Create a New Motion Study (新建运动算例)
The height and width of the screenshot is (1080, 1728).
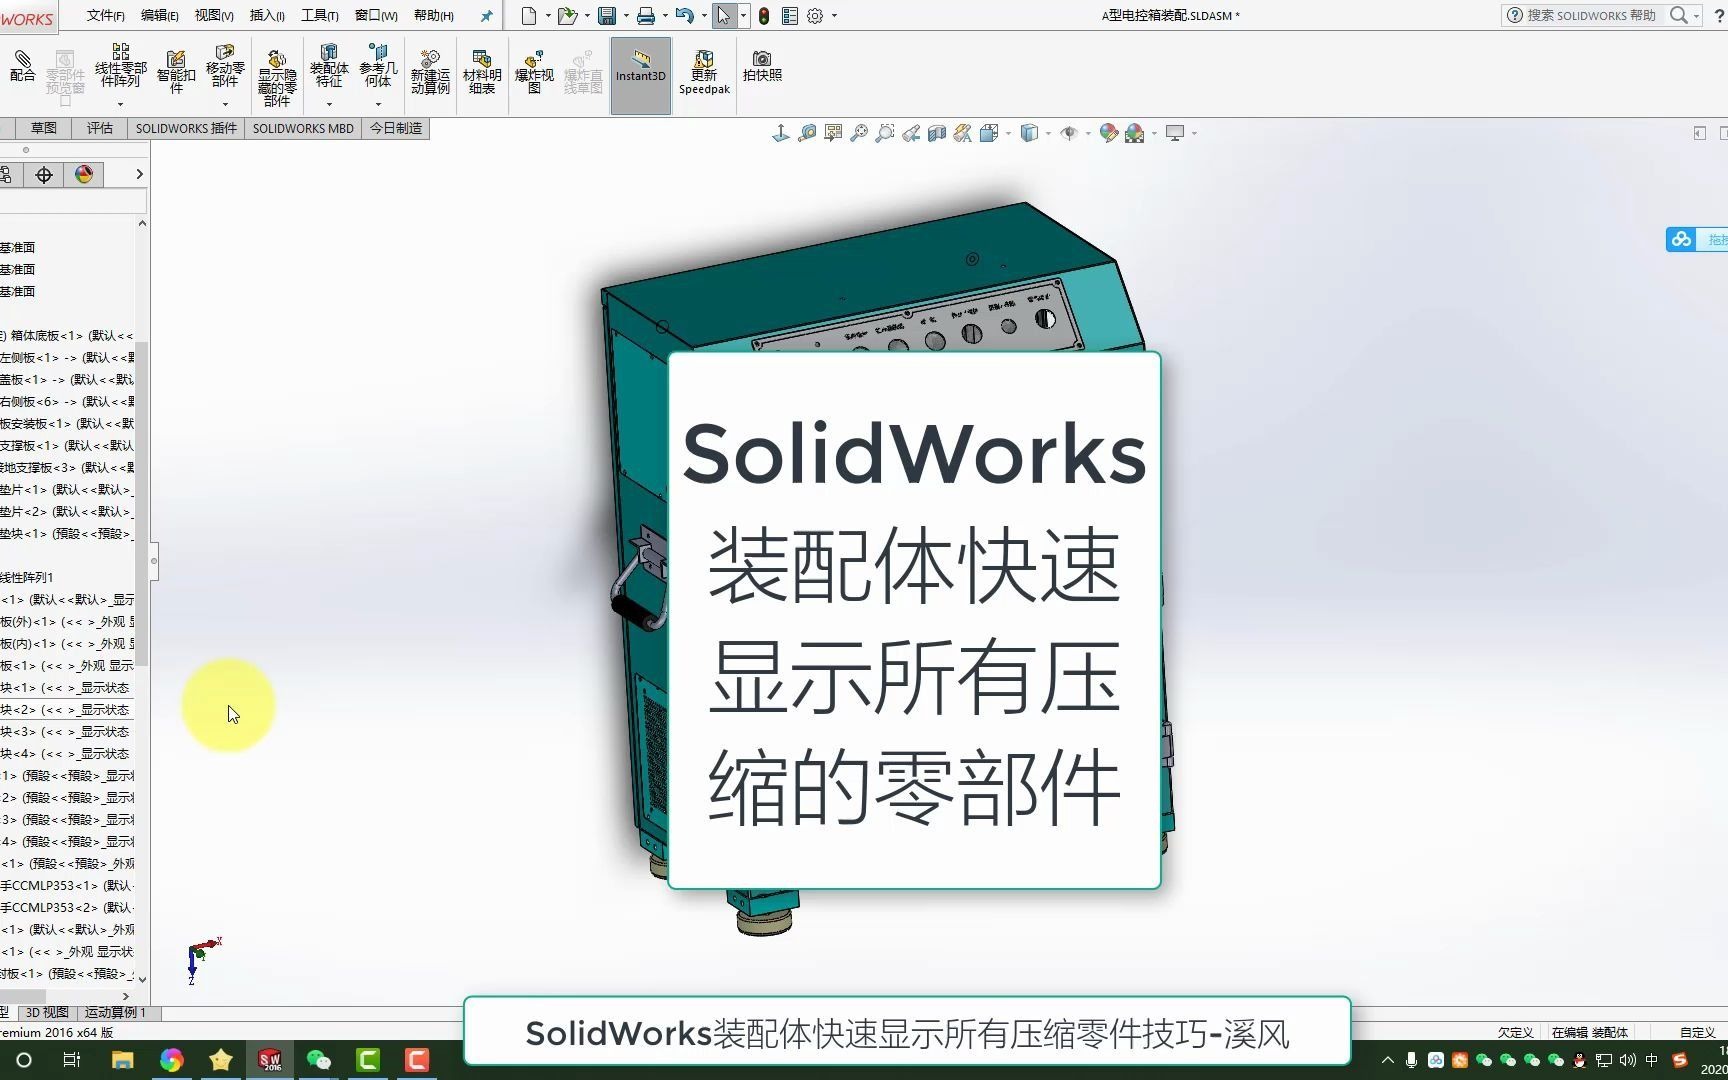pyautogui.click(x=430, y=70)
